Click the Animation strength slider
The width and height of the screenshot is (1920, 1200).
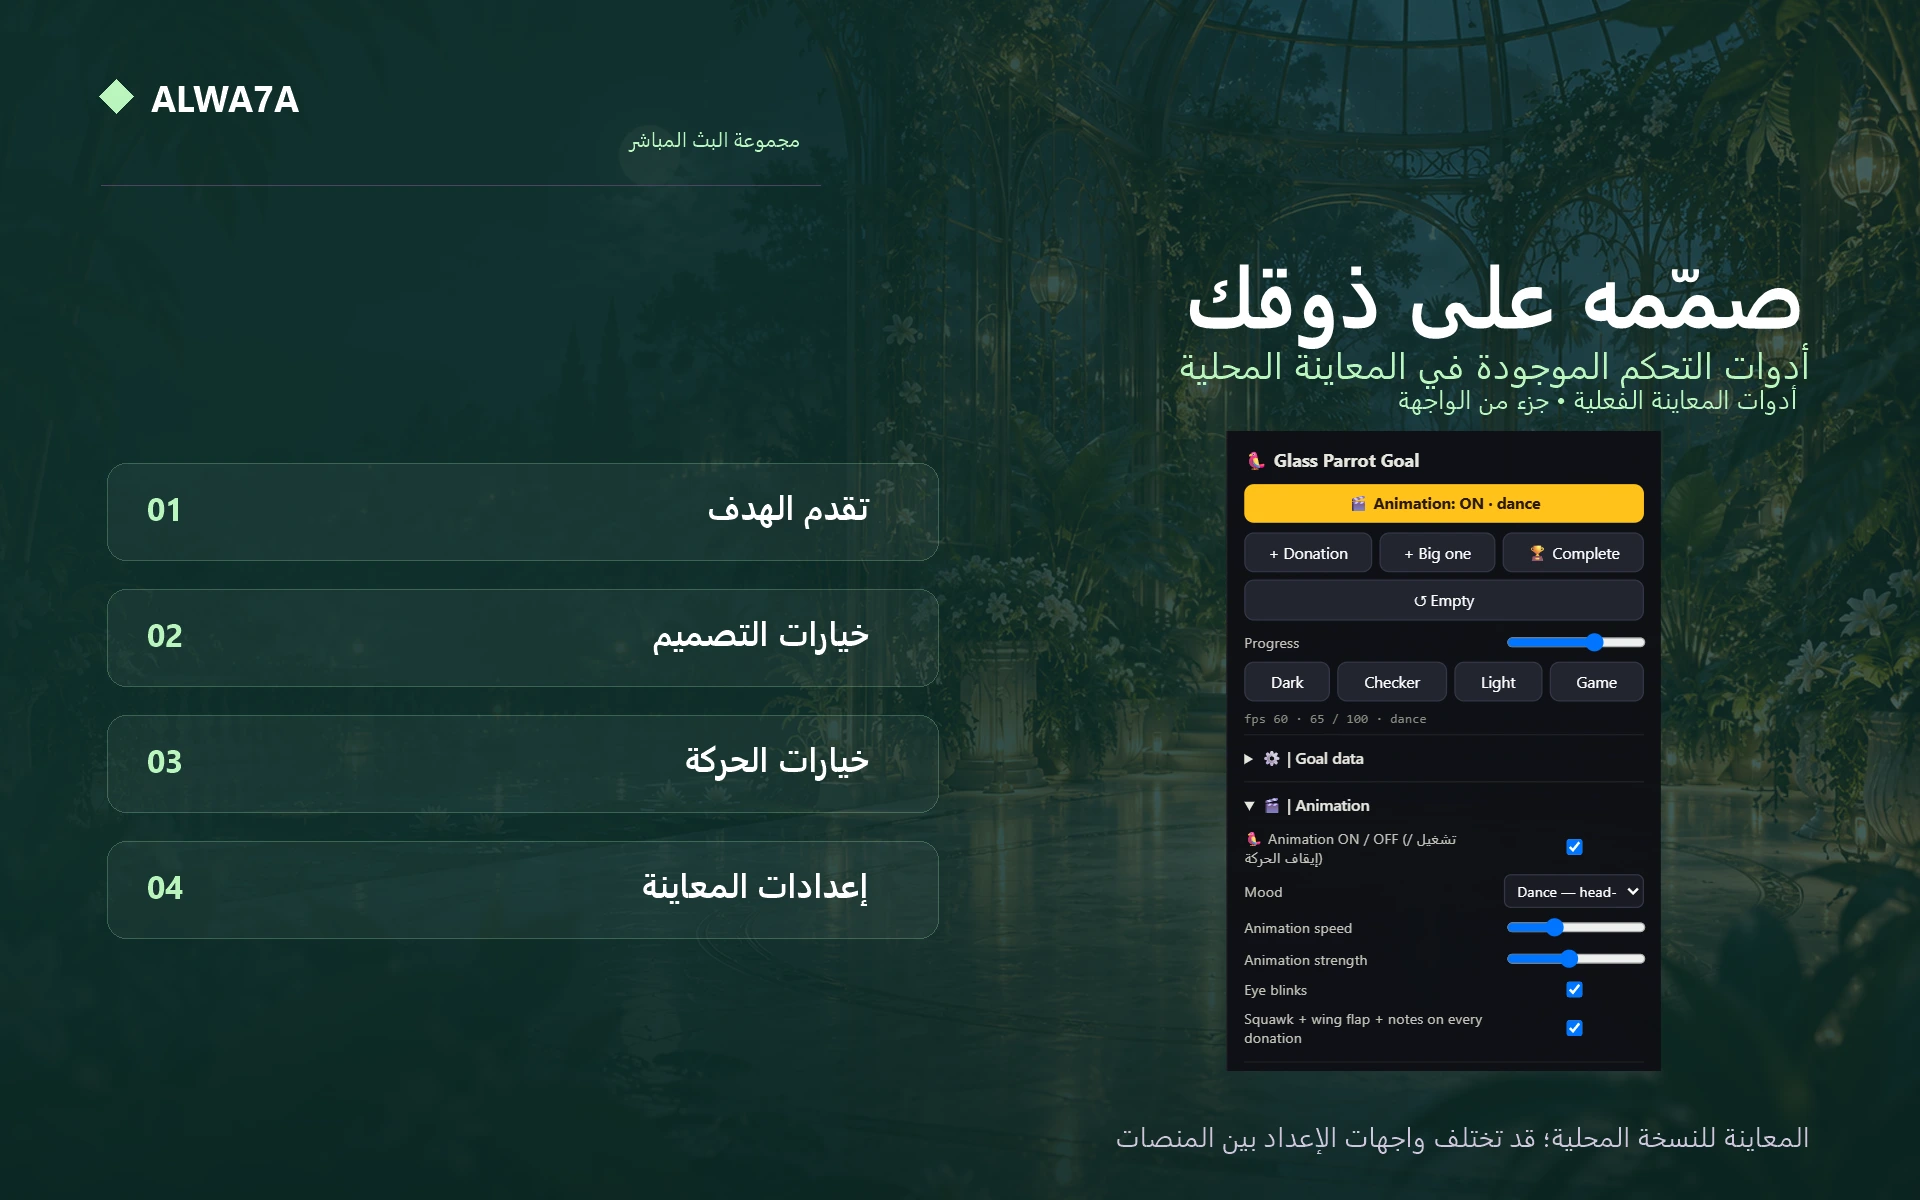pyautogui.click(x=1576, y=959)
